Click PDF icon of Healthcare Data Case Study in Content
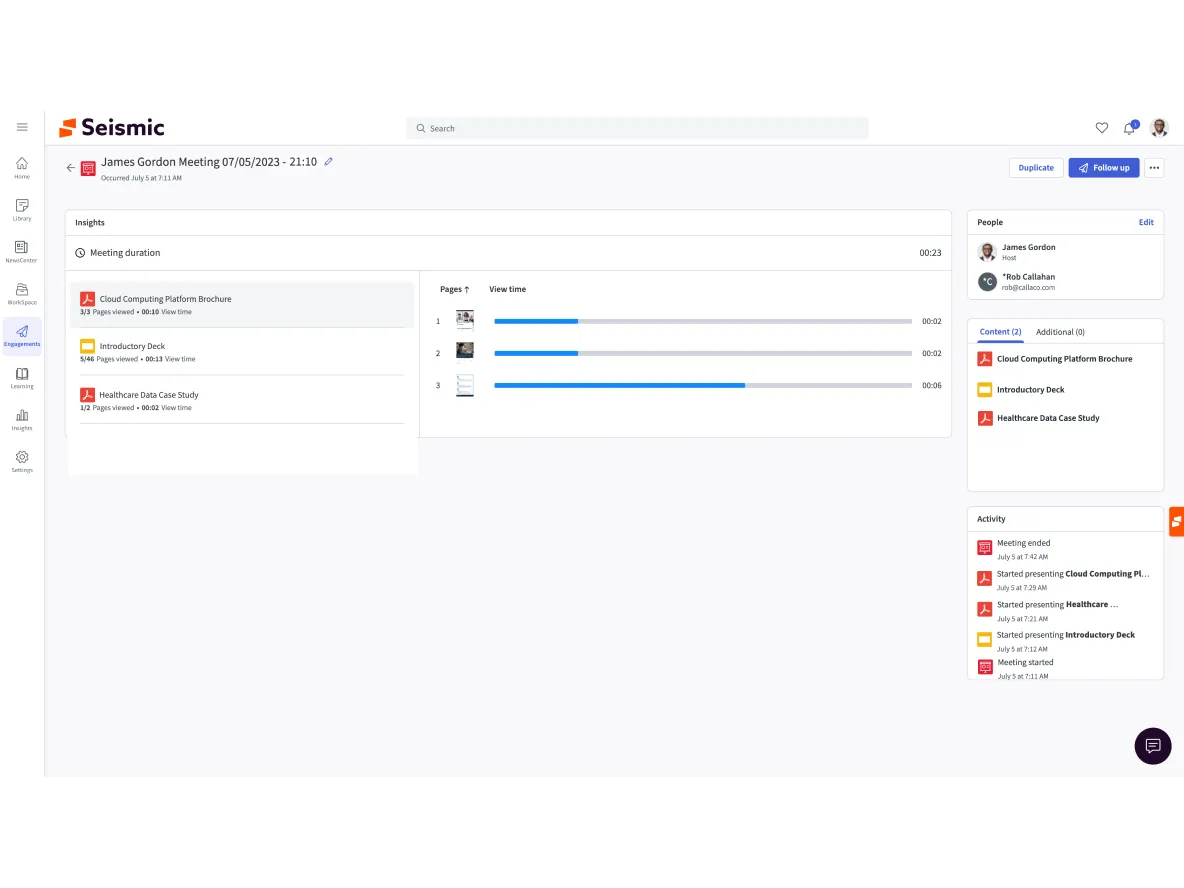1184x888 pixels. point(985,418)
